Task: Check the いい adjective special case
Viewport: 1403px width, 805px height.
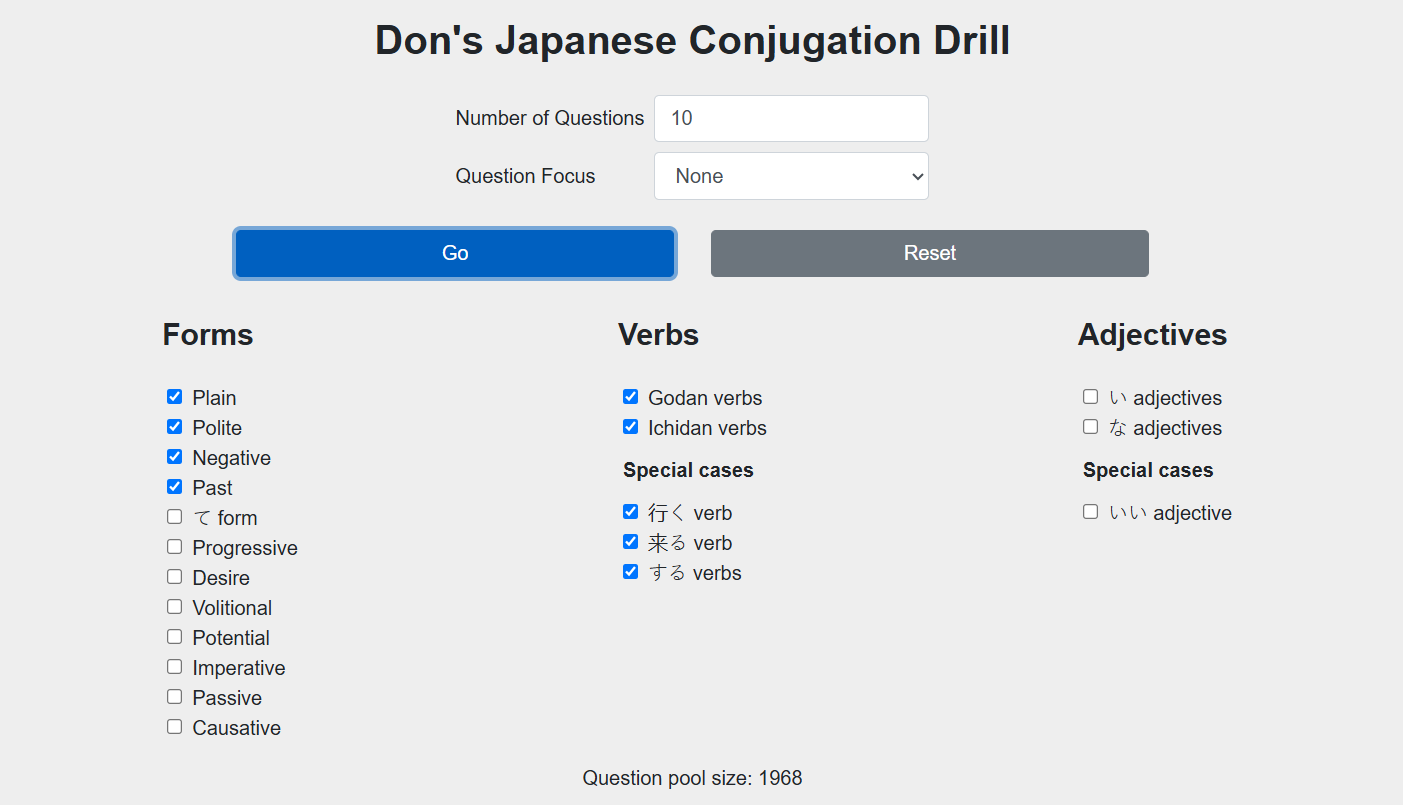Action: click(1090, 511)
